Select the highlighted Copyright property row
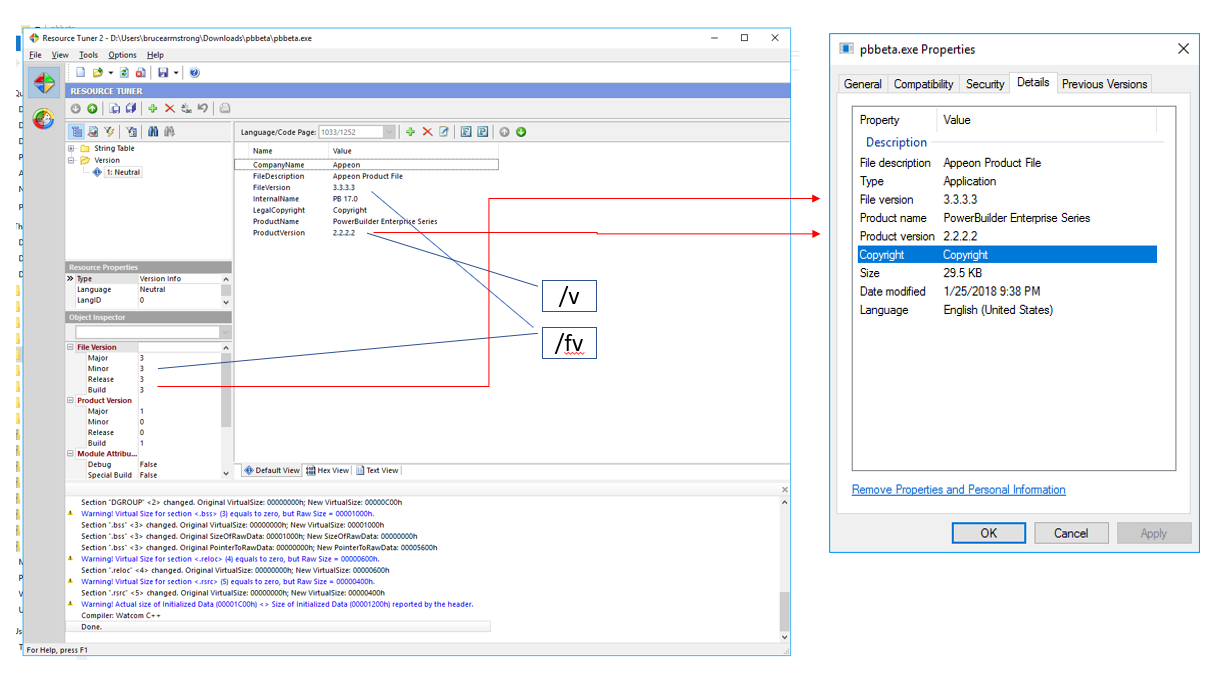 coord(1007,255)
